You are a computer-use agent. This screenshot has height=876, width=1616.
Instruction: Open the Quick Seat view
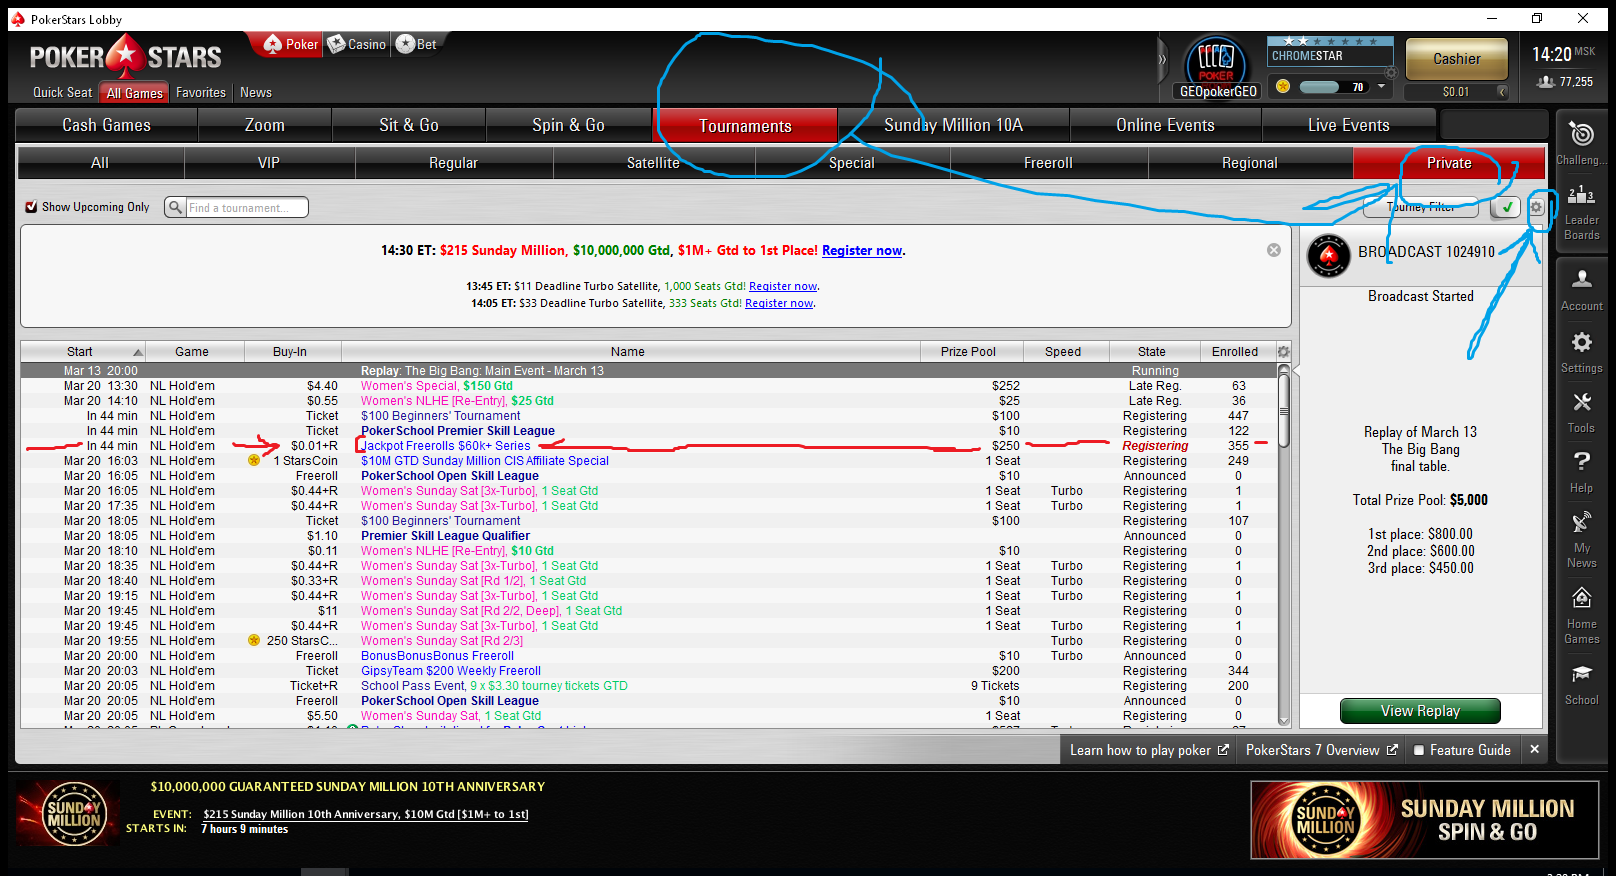[x=62, y=92]
